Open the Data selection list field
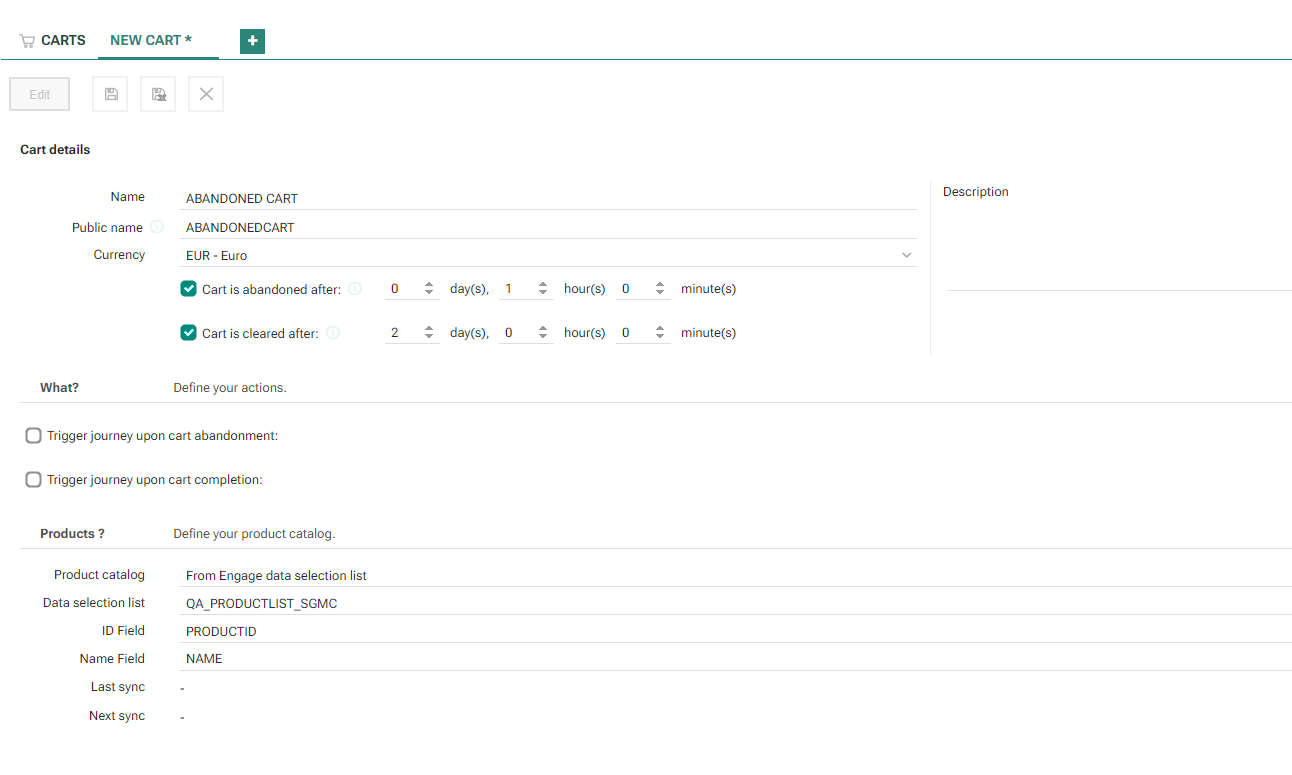 coord(735,604)
